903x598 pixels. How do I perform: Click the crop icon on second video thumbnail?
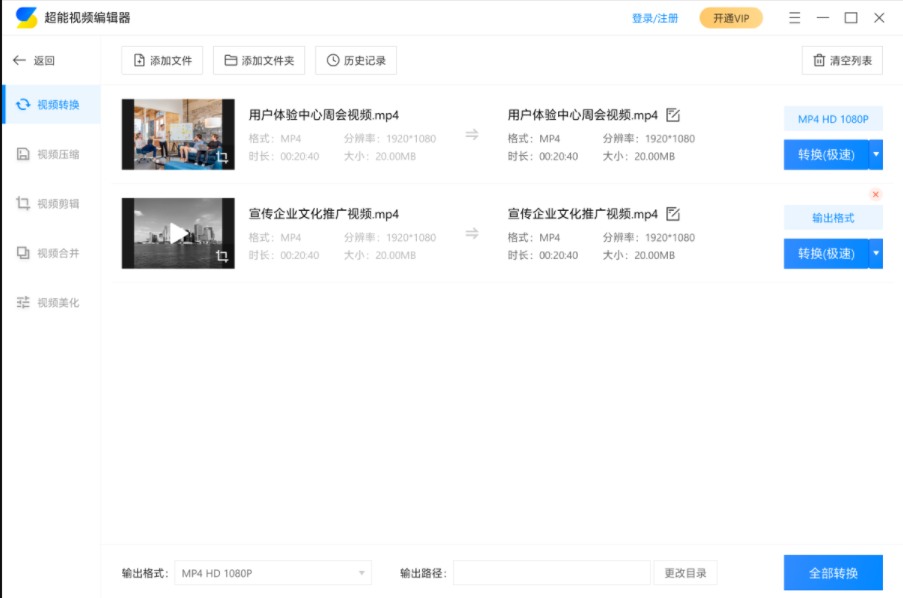click(x=222, y=256)
